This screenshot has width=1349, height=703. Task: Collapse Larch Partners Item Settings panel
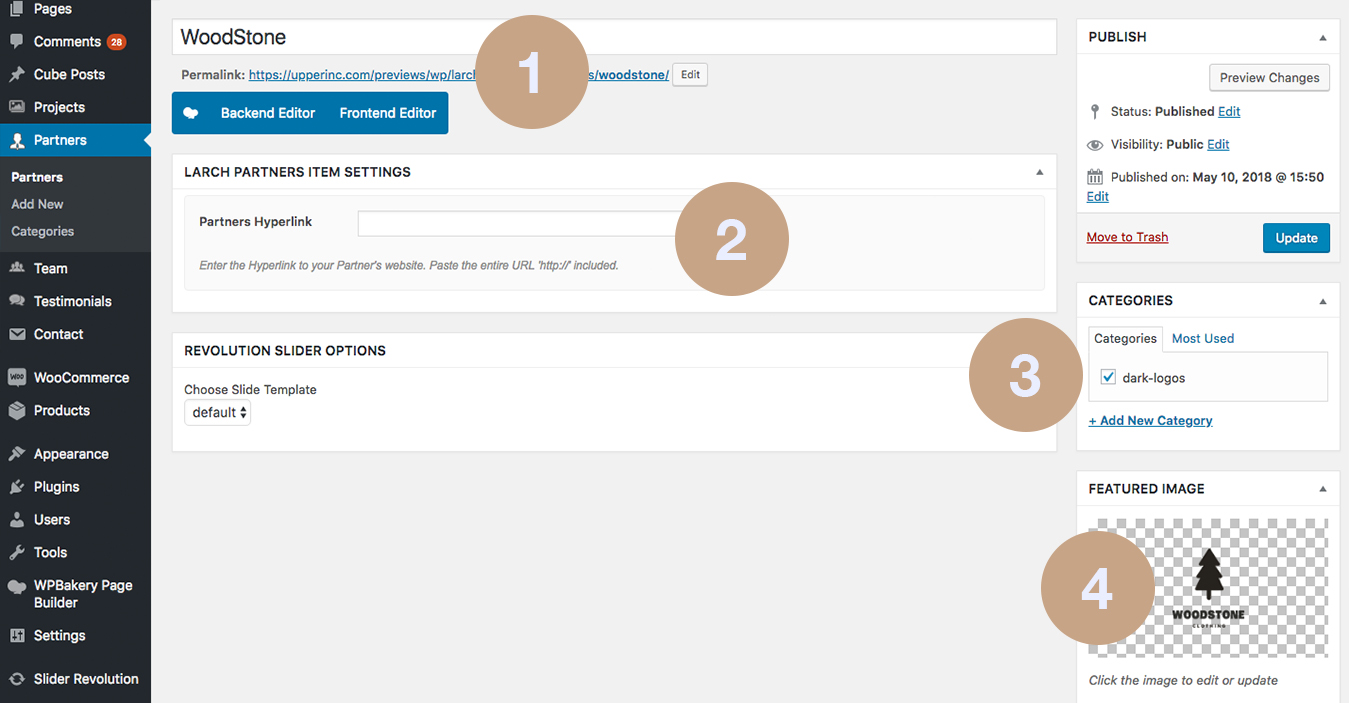click(x=1039, y=173)
